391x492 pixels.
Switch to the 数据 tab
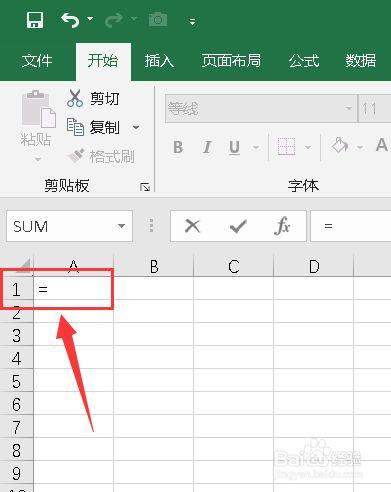tap(361, 61)
